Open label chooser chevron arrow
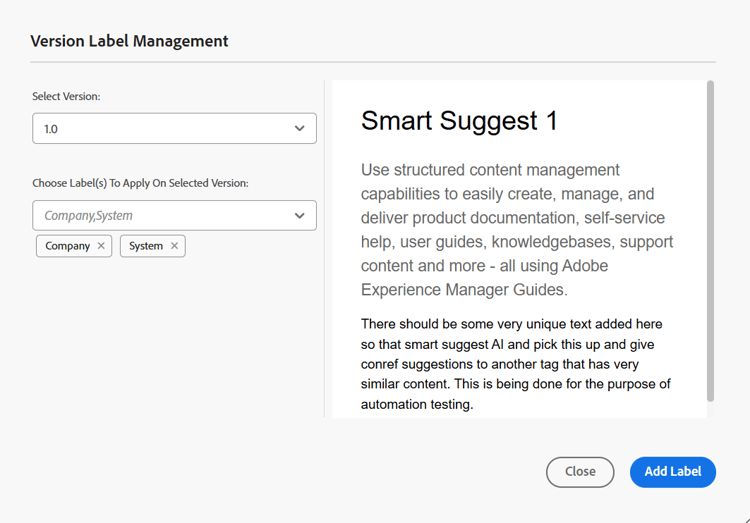 point(299,216)
